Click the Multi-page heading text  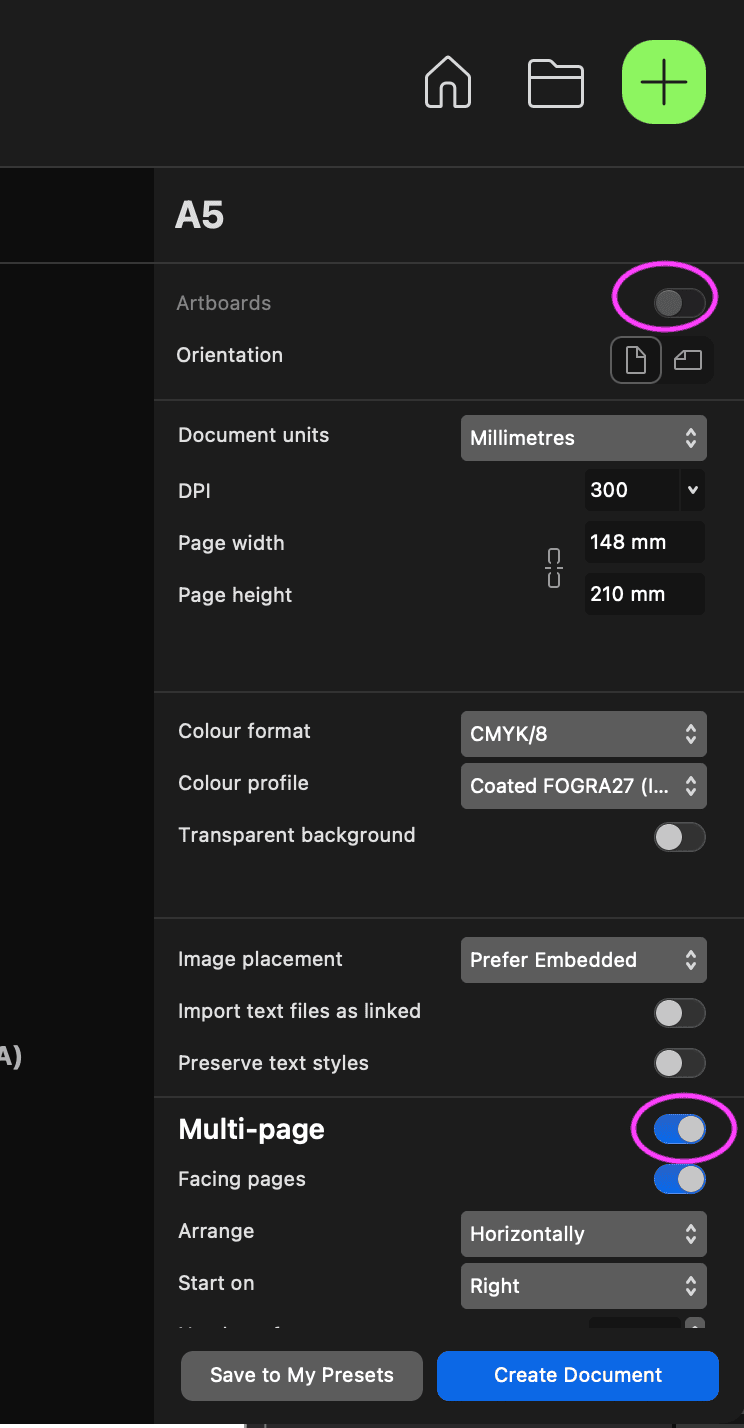[251, 1129]
